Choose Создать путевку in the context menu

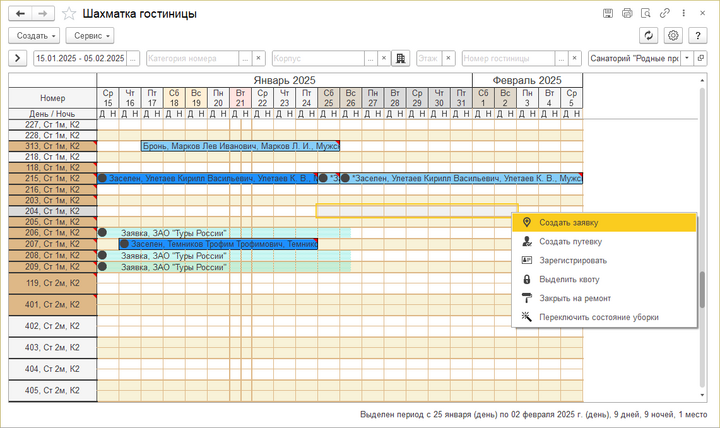click(604, 242)
